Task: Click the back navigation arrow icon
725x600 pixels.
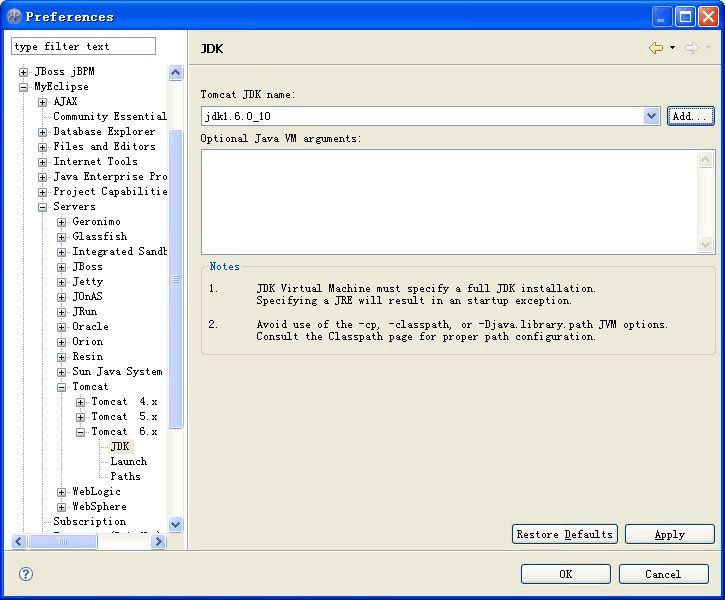Action: pos(656,48)
